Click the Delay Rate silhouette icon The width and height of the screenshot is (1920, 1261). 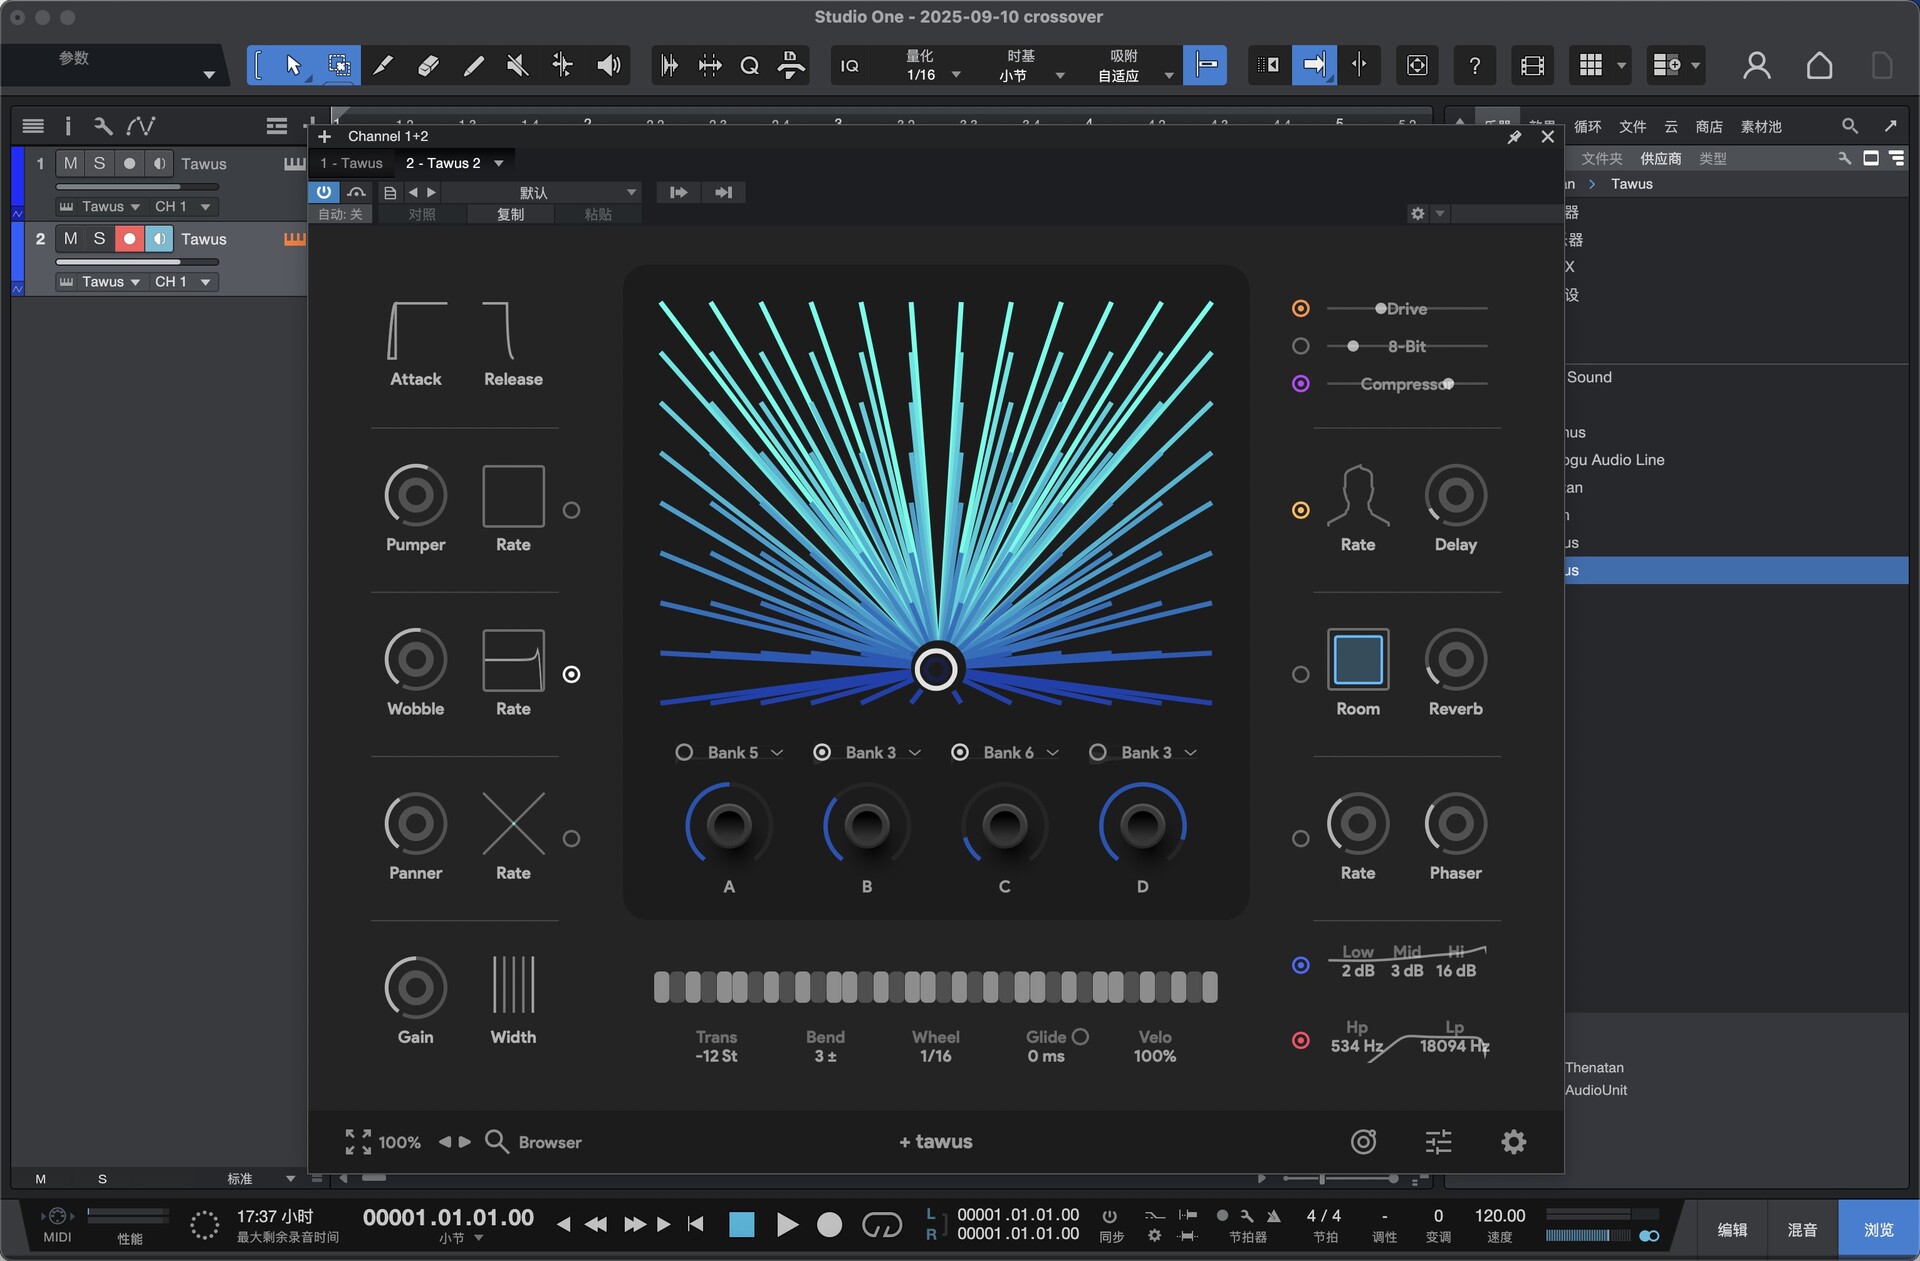coord(1357,495)
